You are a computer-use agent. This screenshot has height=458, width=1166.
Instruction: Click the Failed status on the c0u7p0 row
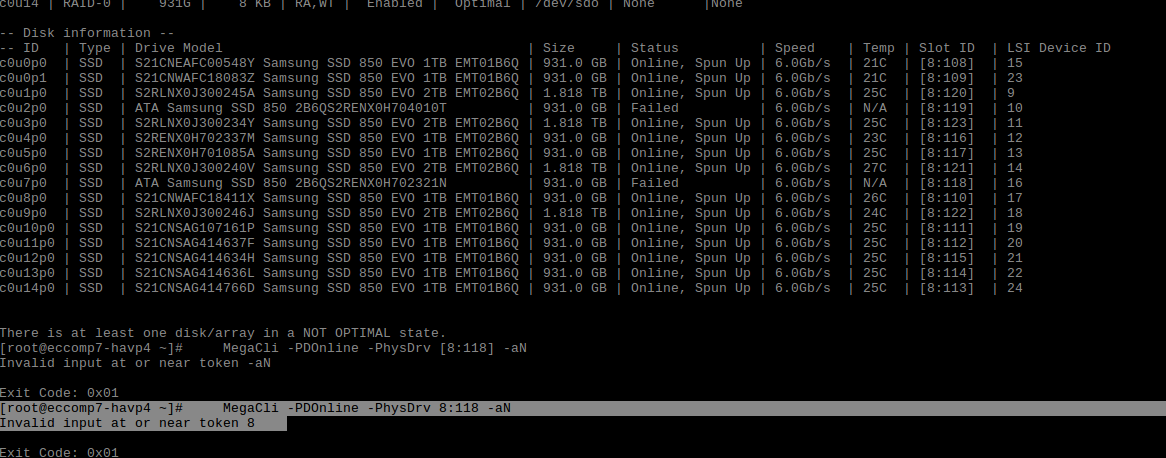coord(654,183)
